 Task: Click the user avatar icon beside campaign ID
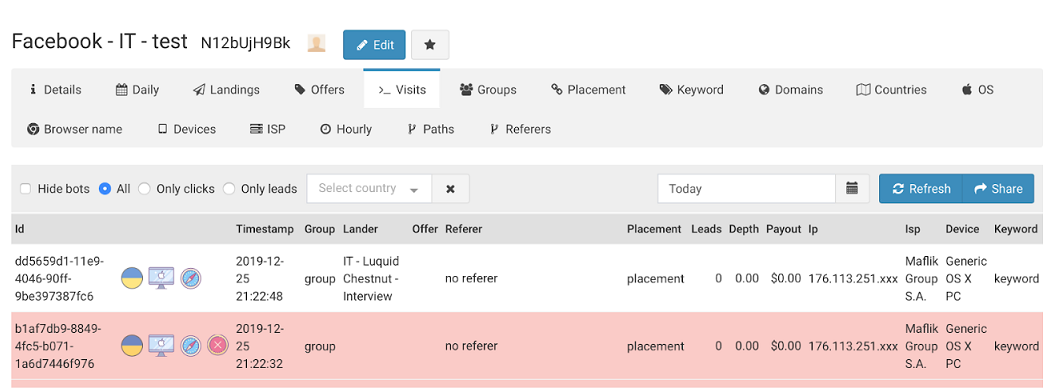(317, 44)
